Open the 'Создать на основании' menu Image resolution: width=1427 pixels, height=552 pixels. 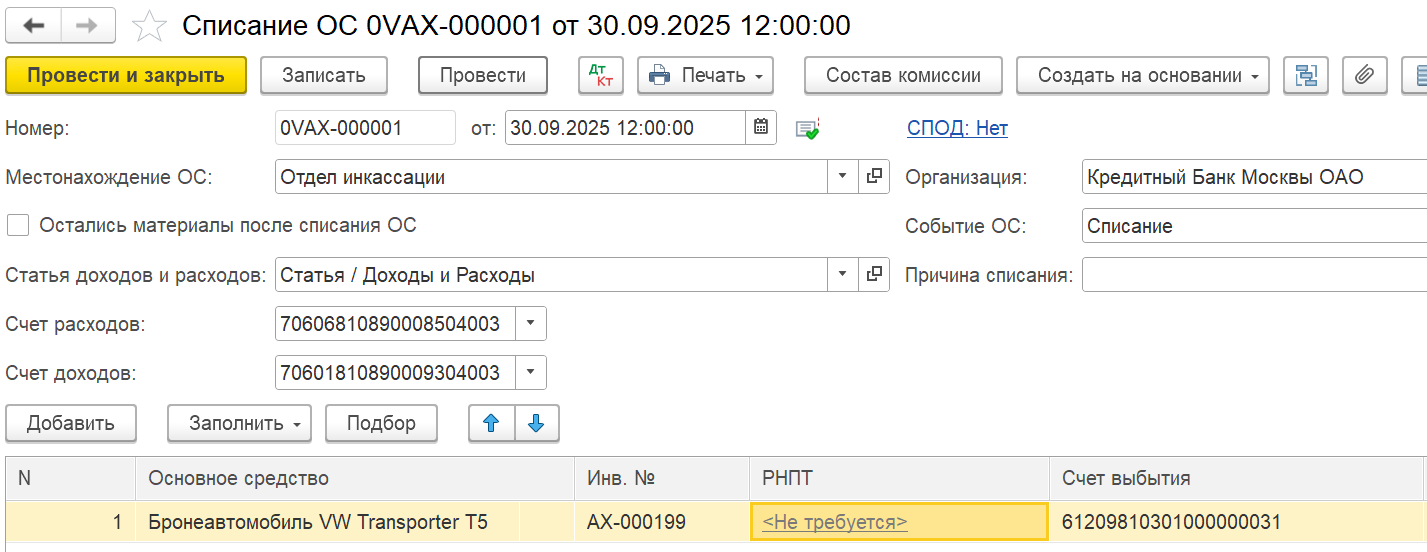tap(1142, 75)
